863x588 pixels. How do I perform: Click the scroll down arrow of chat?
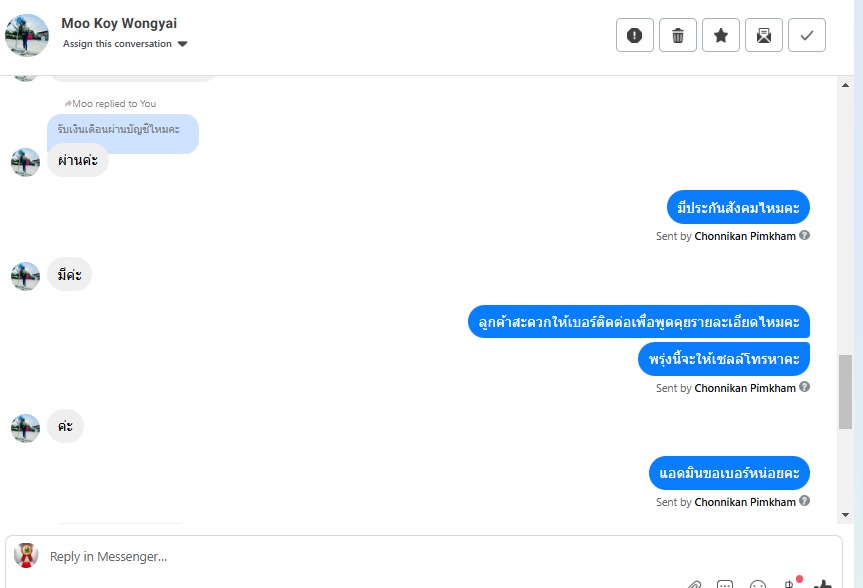[x=845, y=515]
